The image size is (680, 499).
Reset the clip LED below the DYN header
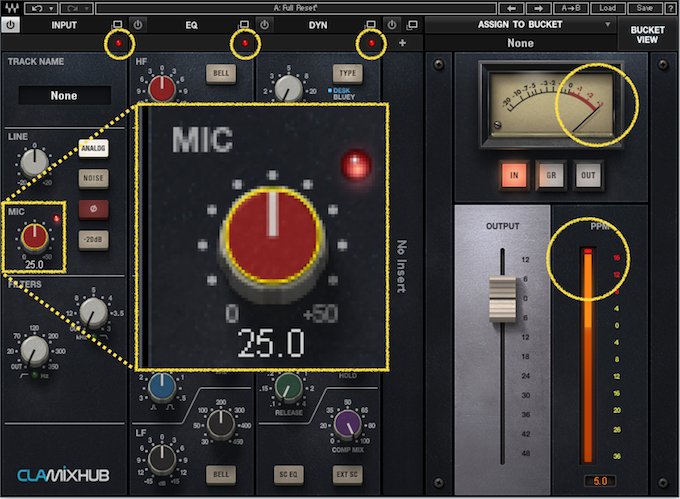[x=371, y=43]
